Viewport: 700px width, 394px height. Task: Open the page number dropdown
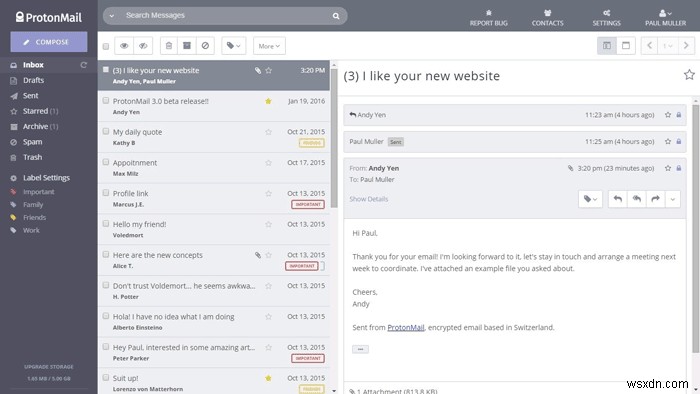pos(667,46)
